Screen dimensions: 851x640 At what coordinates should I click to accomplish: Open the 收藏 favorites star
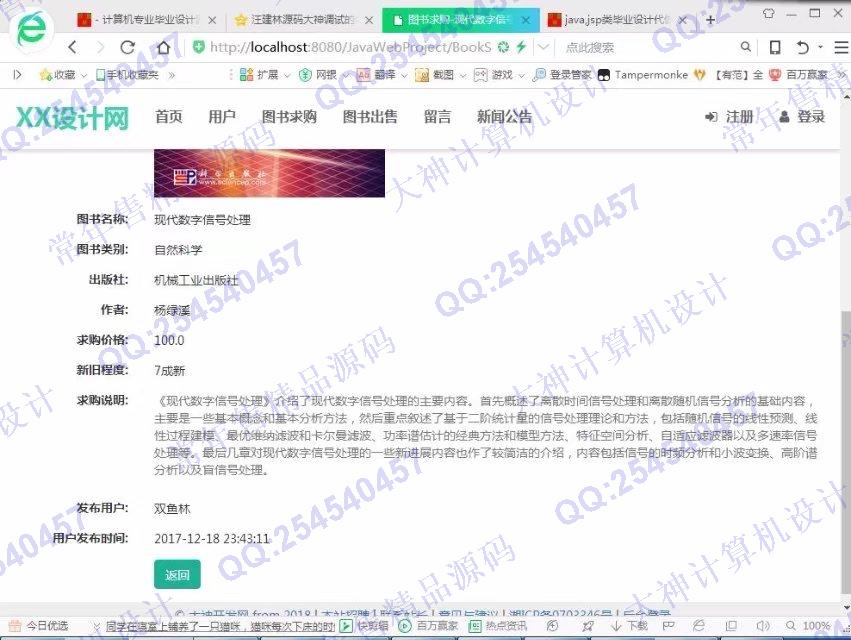click(x=58, y=75)
